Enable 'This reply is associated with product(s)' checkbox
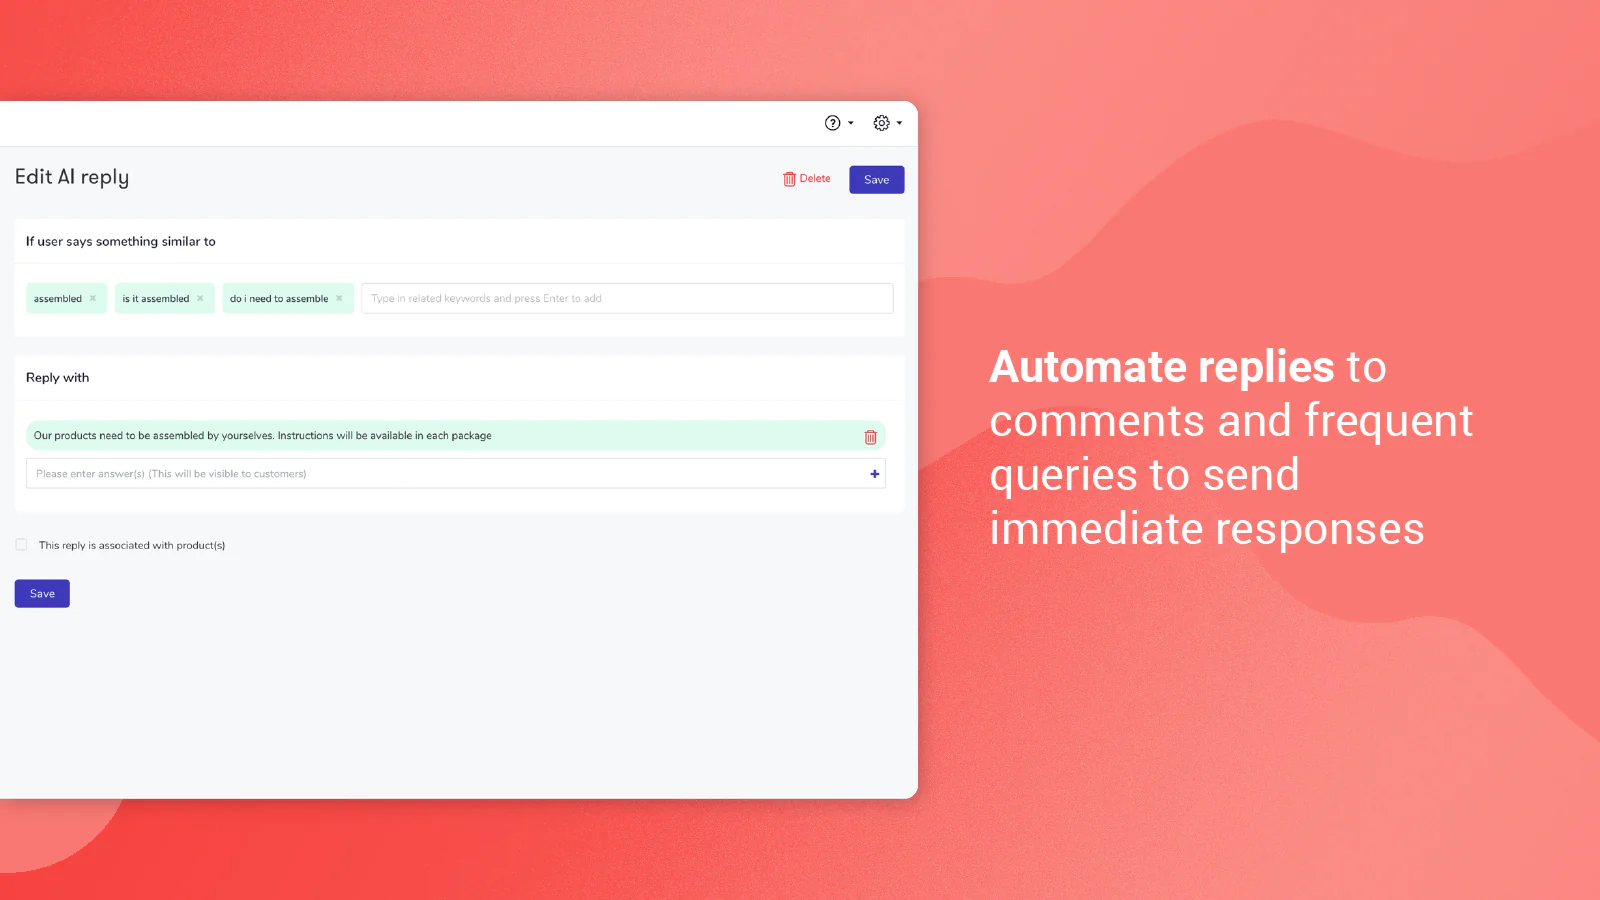 21,545
